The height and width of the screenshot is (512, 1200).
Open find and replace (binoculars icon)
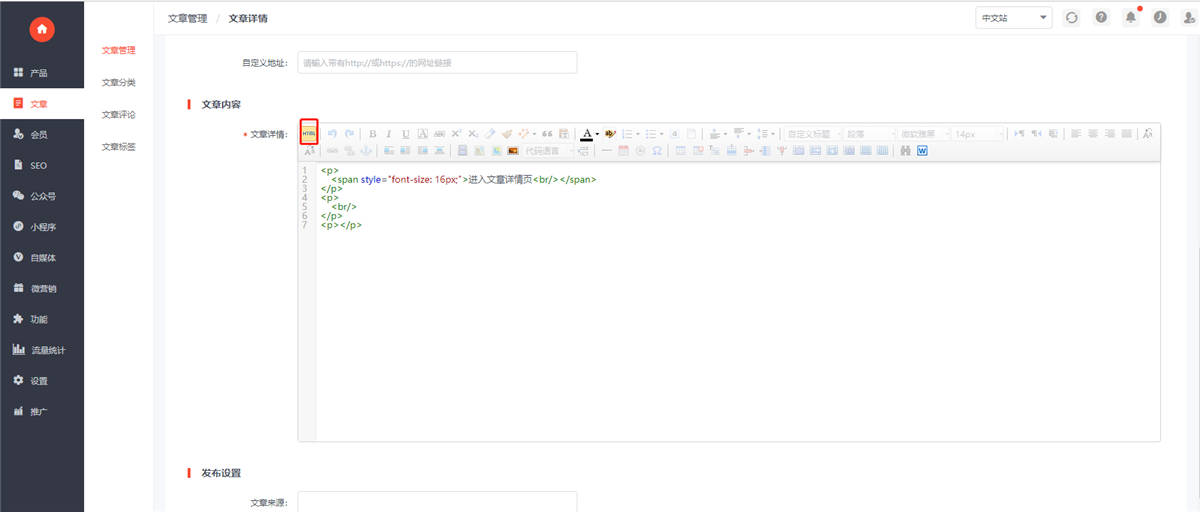click(x=905, y=150)
